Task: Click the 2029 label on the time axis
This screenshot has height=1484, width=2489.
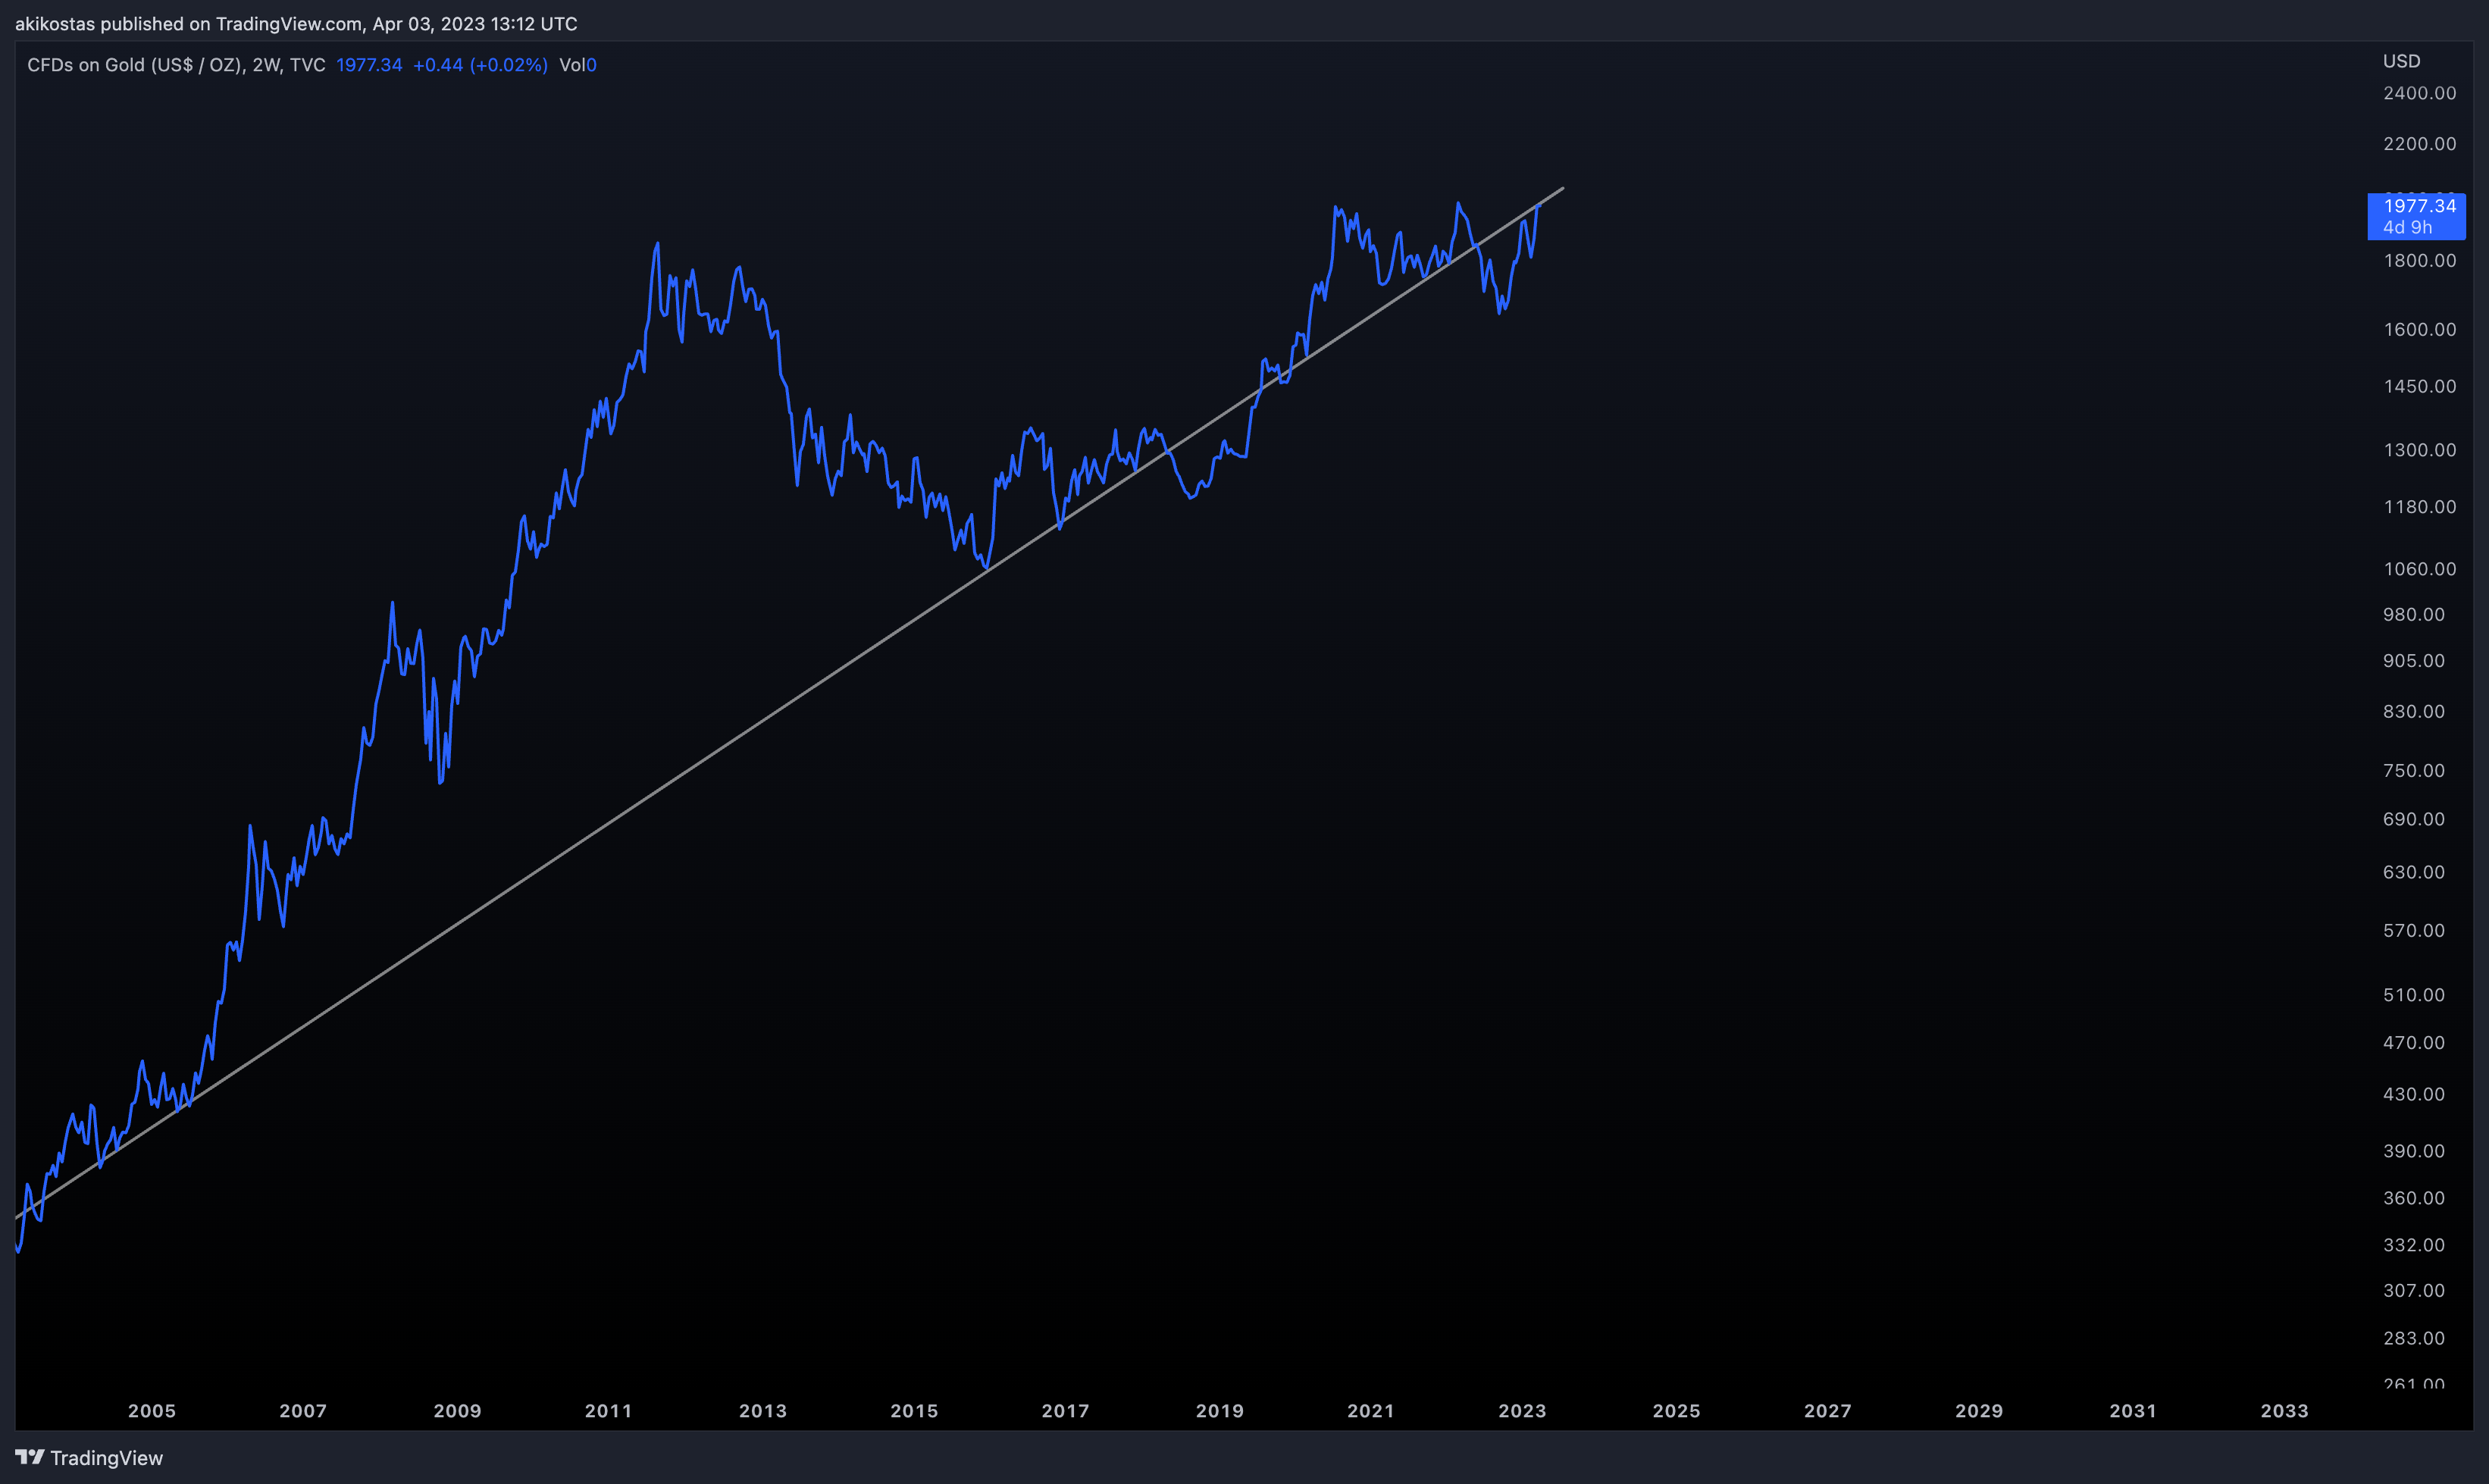Action: [x=1979, y=1411]
